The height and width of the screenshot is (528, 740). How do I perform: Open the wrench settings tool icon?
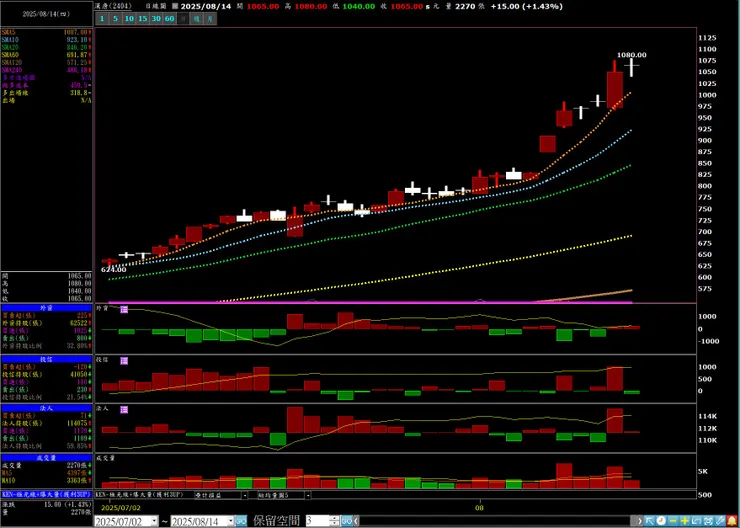click(x=720, y=521)
